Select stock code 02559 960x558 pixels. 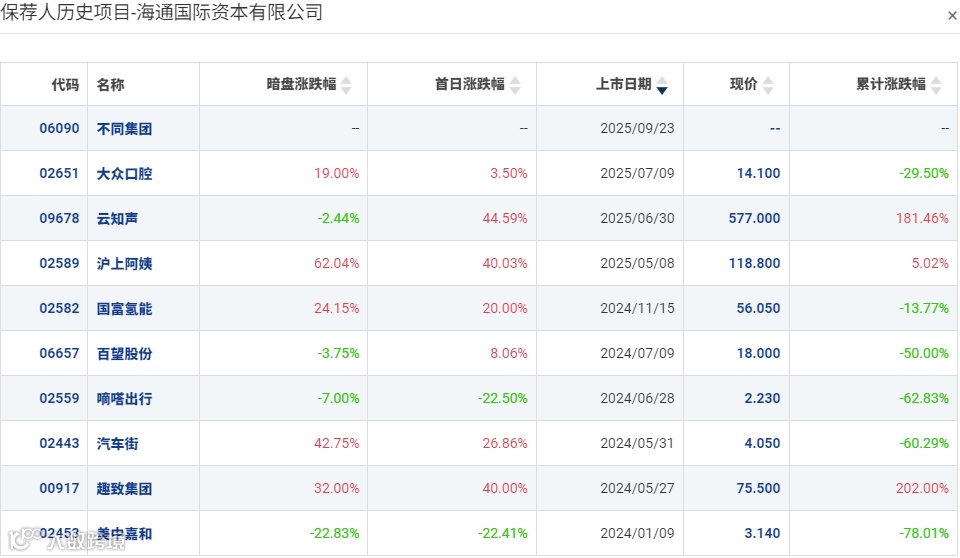tap(59, 398)
